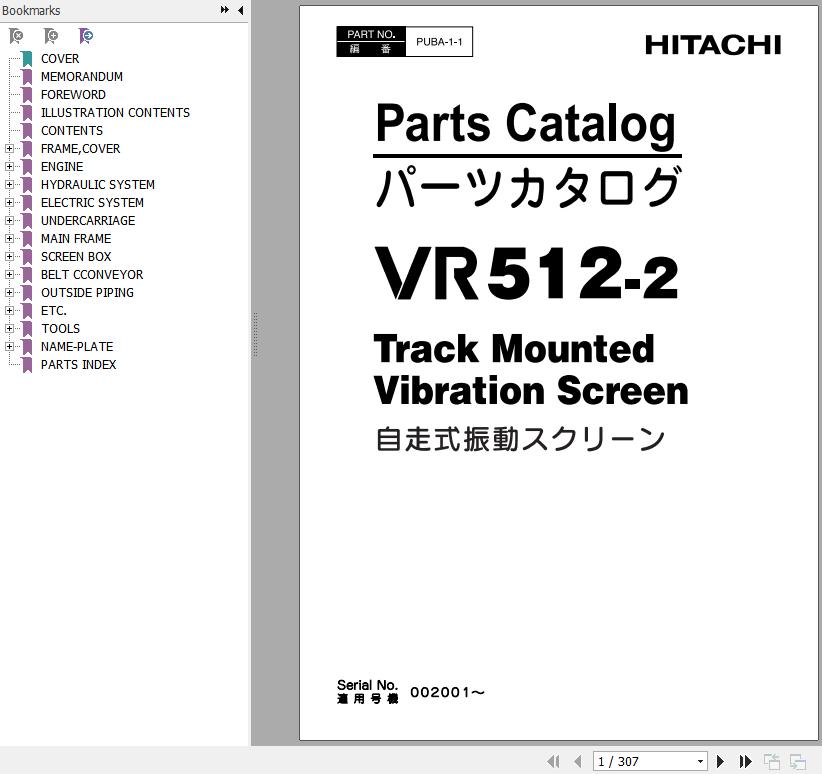The width and height of the screenshot is (822, 774).
Task: Expand the NAME-PLATE bookmark node
Action: click(9, 347)
